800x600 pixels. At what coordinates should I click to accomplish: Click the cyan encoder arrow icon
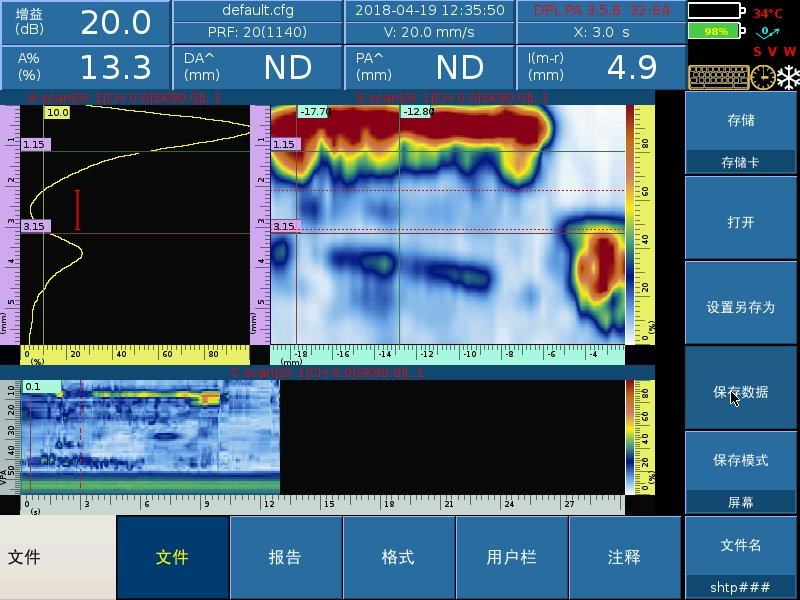(768, 32)
